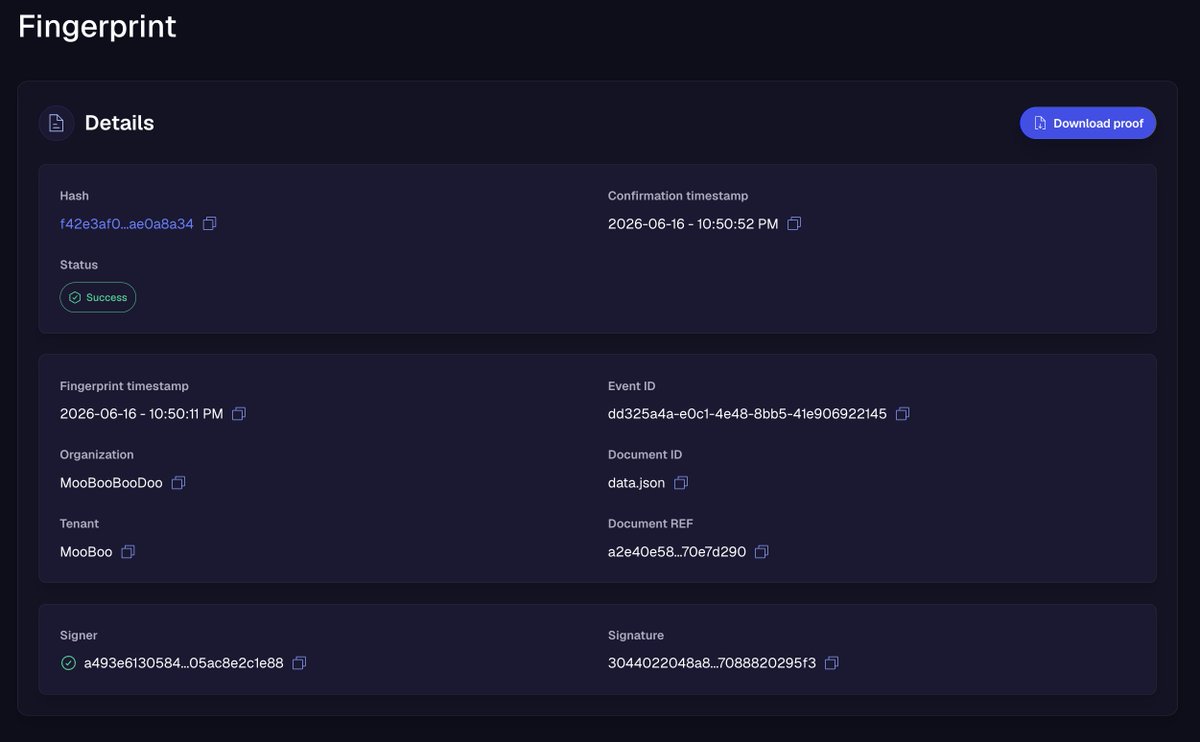Select the MooBooBooDoo organization name
The width and height of the screenshot is (1200, 742).
click(x=111, y=483)
